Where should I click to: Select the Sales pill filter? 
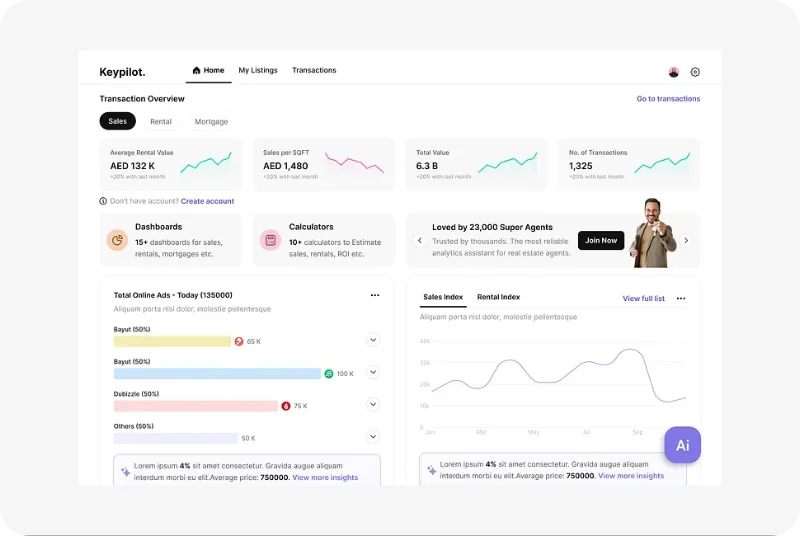point(117,121)
